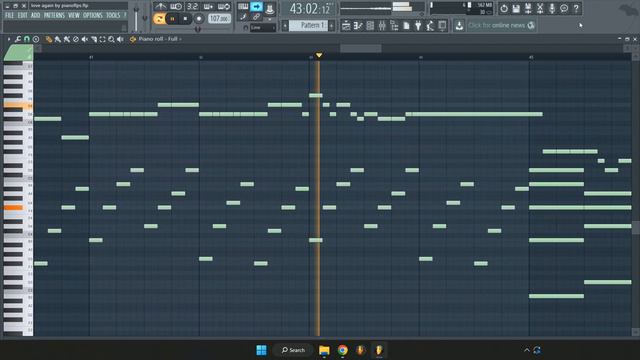
Task: Toggle piano roll snap magnet
Action: pyautogui.click(x=27, y=39)
